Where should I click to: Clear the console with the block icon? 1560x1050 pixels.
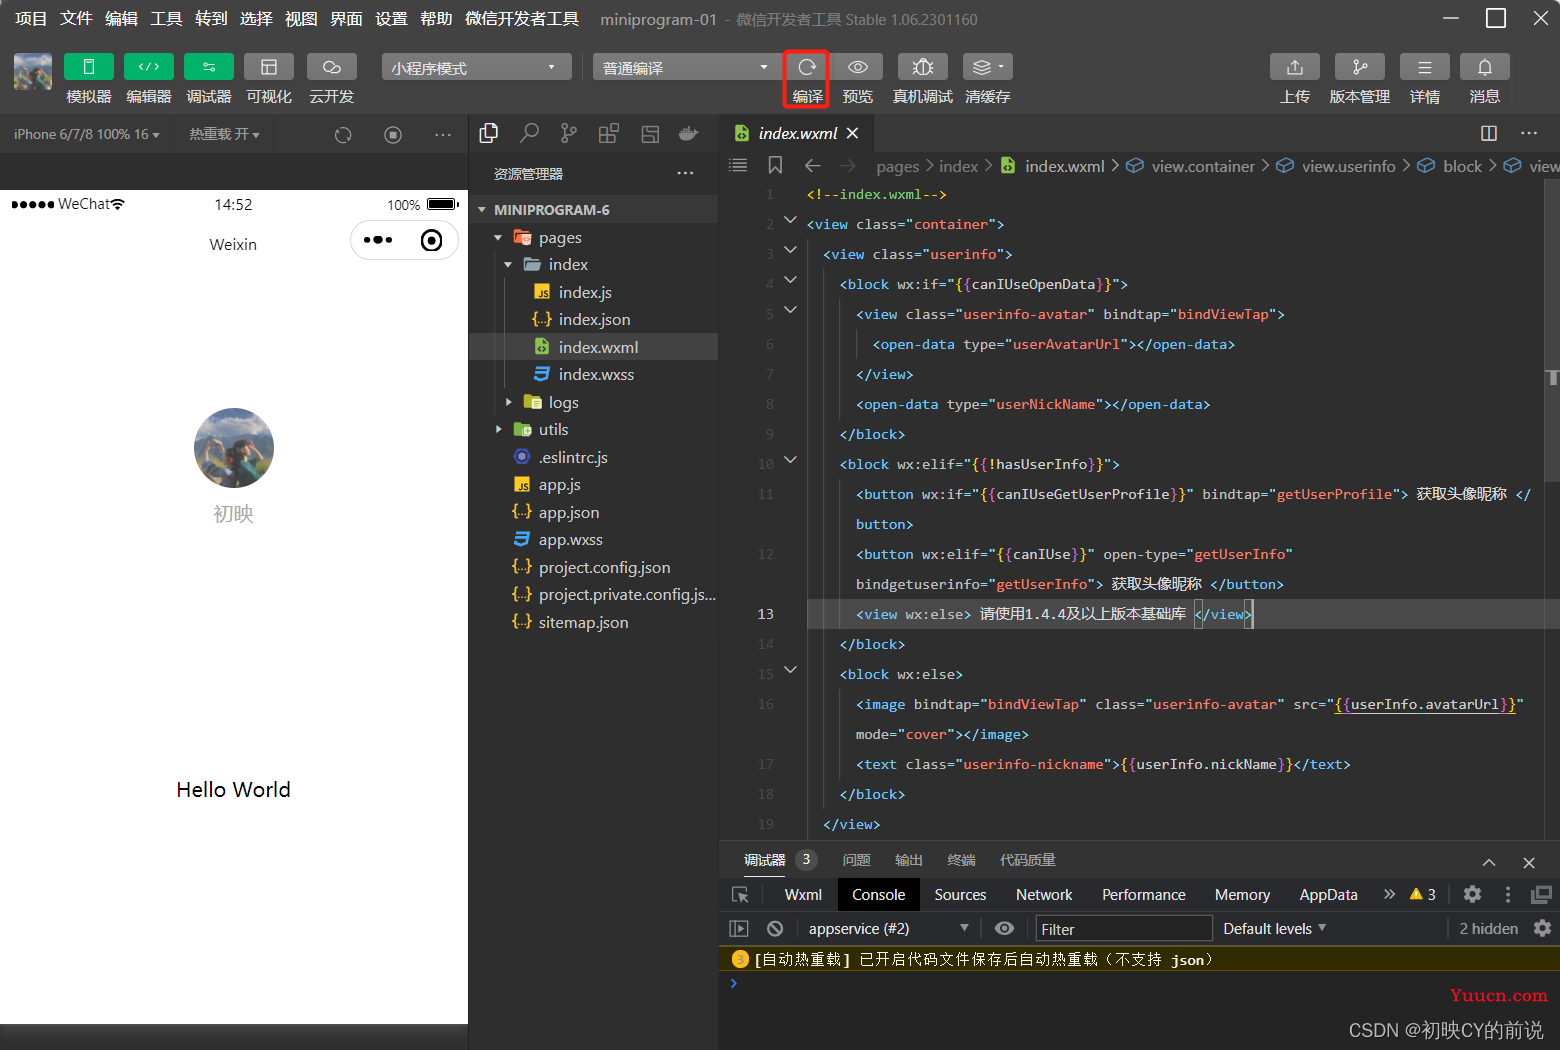pyautogui.click(x=775, y=929)
